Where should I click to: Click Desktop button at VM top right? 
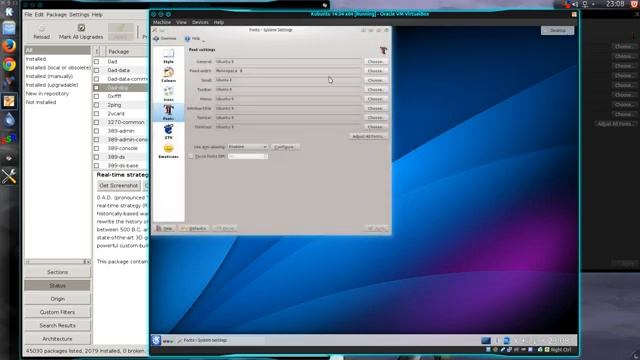pos(557,31)
